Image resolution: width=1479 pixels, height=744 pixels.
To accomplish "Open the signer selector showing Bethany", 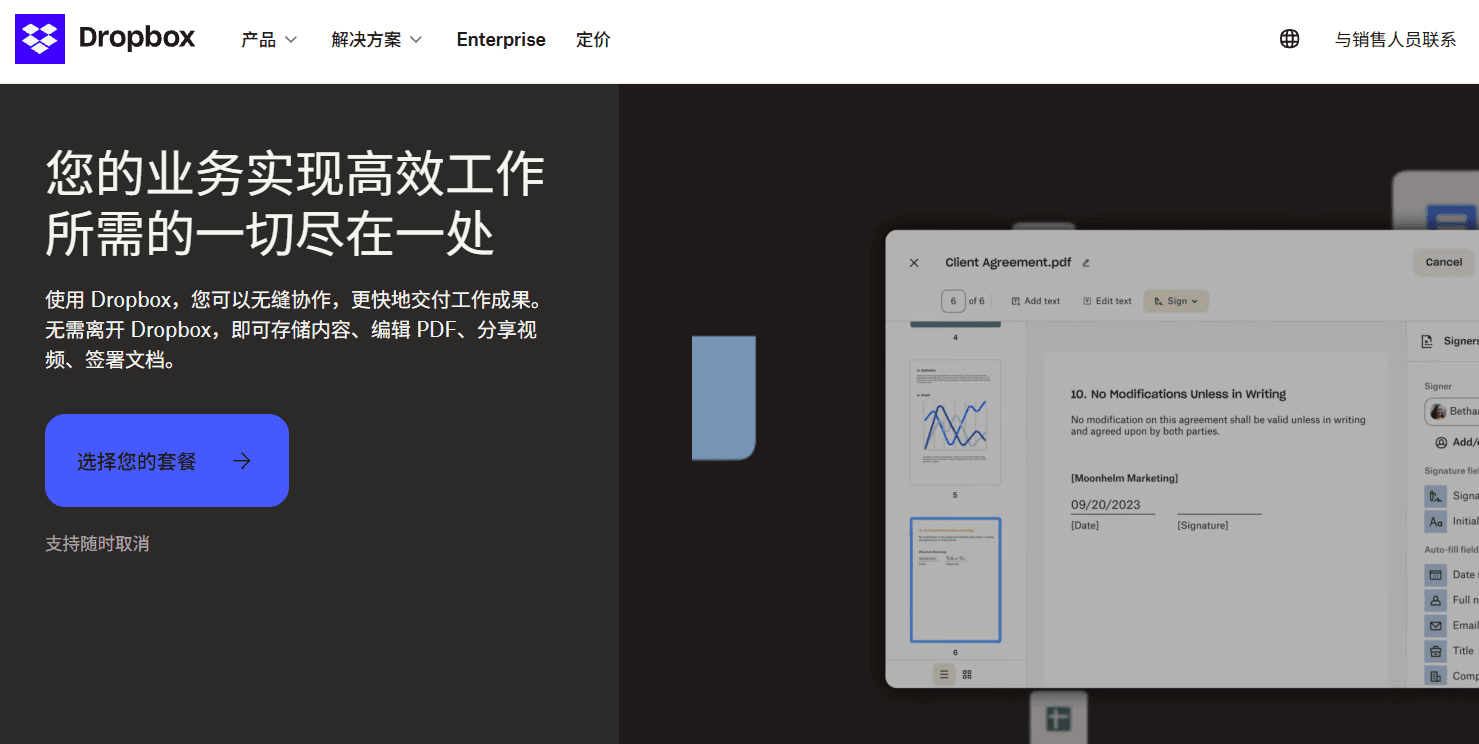I will tap(1452, 411).
